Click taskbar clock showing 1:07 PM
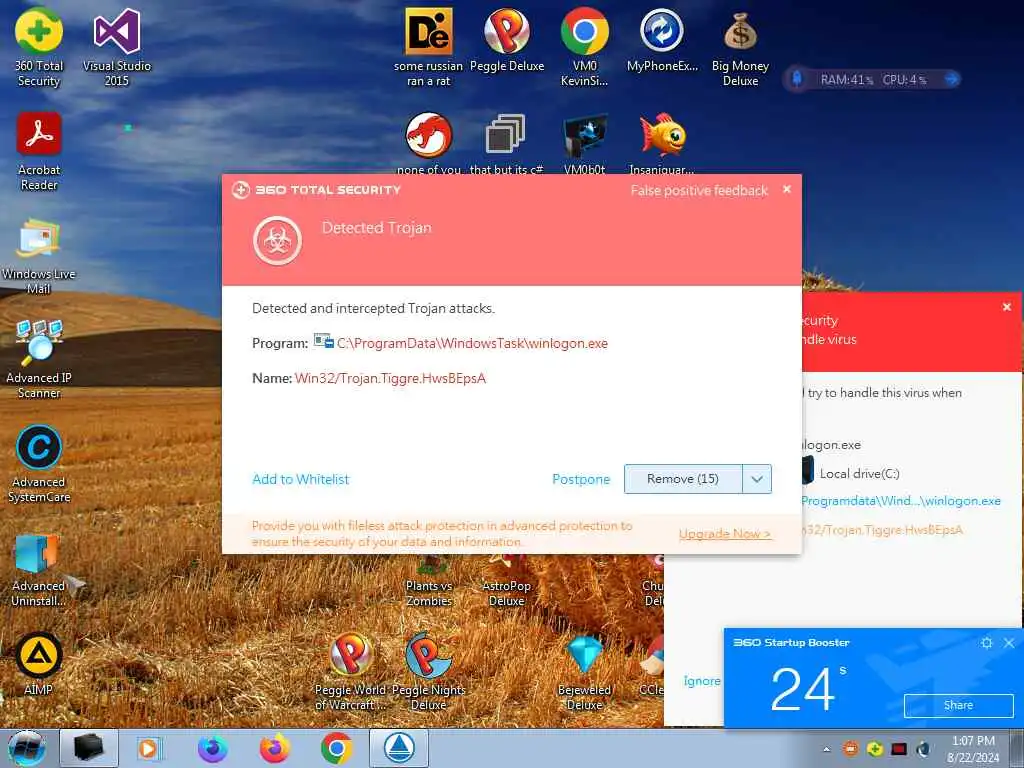 973,749
